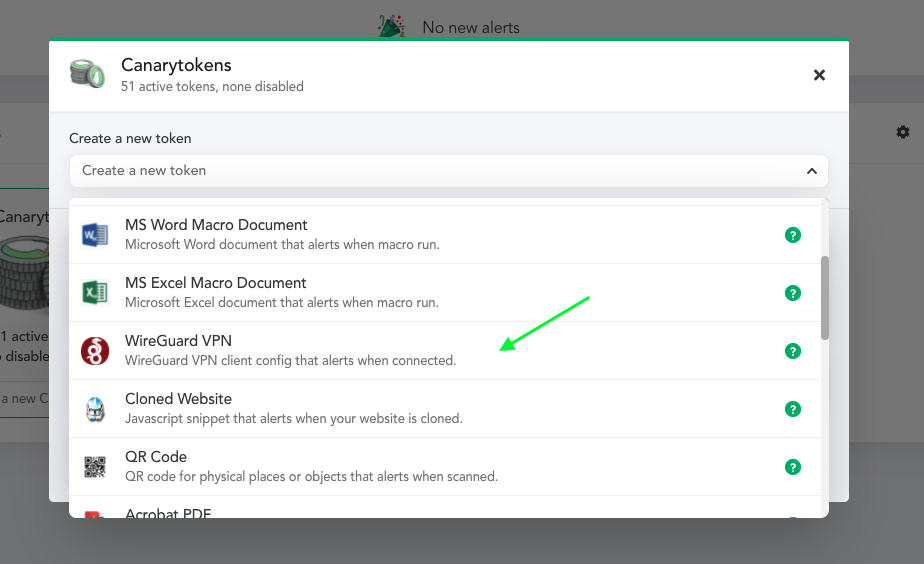Click 'Microsoft Excel document that alerts' description

282,302
